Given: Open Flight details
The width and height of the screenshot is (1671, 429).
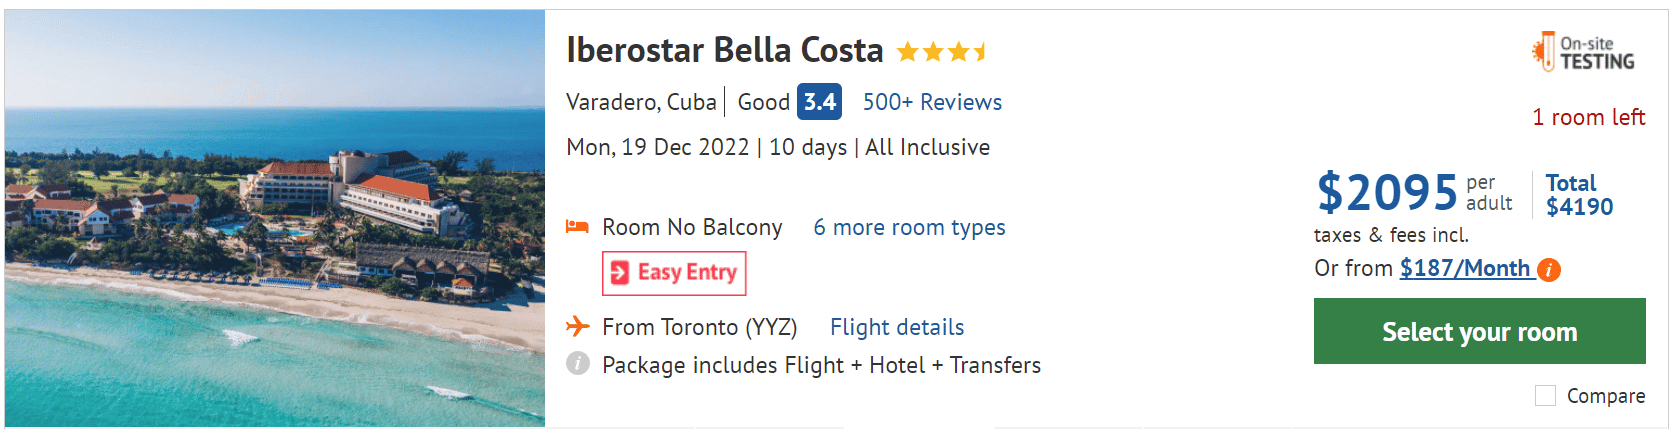Looking at the screenshot, I should 897,327.
